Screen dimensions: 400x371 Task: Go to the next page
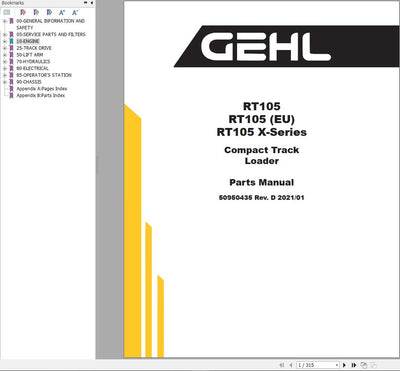coord(344,365)
